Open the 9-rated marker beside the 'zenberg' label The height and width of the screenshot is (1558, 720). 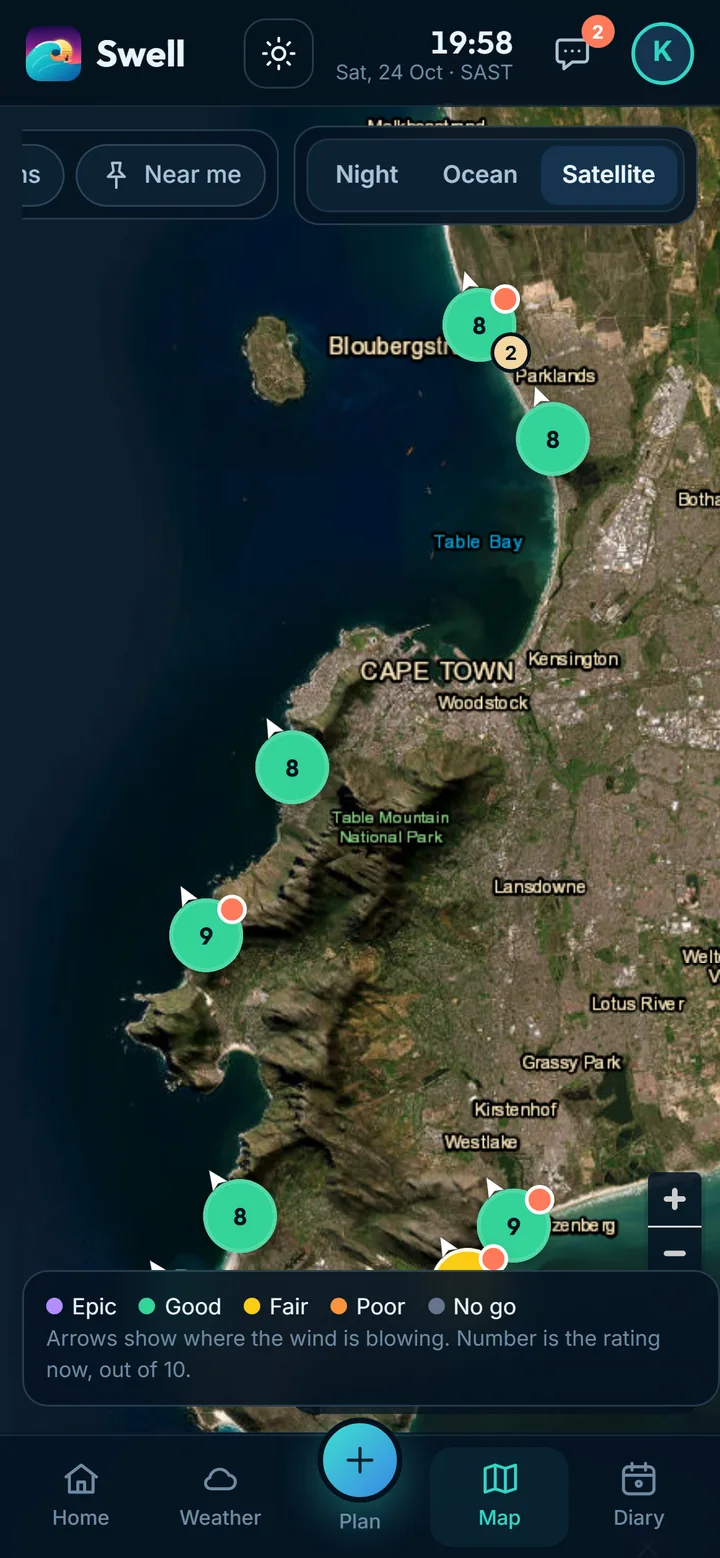pyautogui.click(x=513, y=1225)
